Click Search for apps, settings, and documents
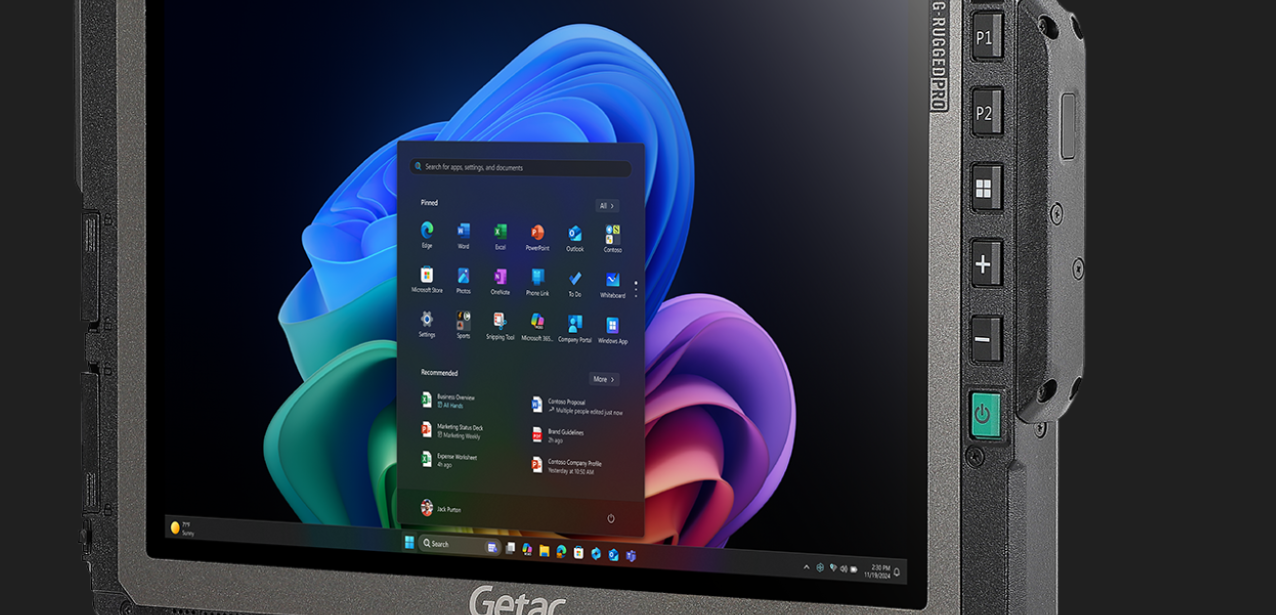Image resolution: width=1276 pixels, height=615 pixels. 520,167
